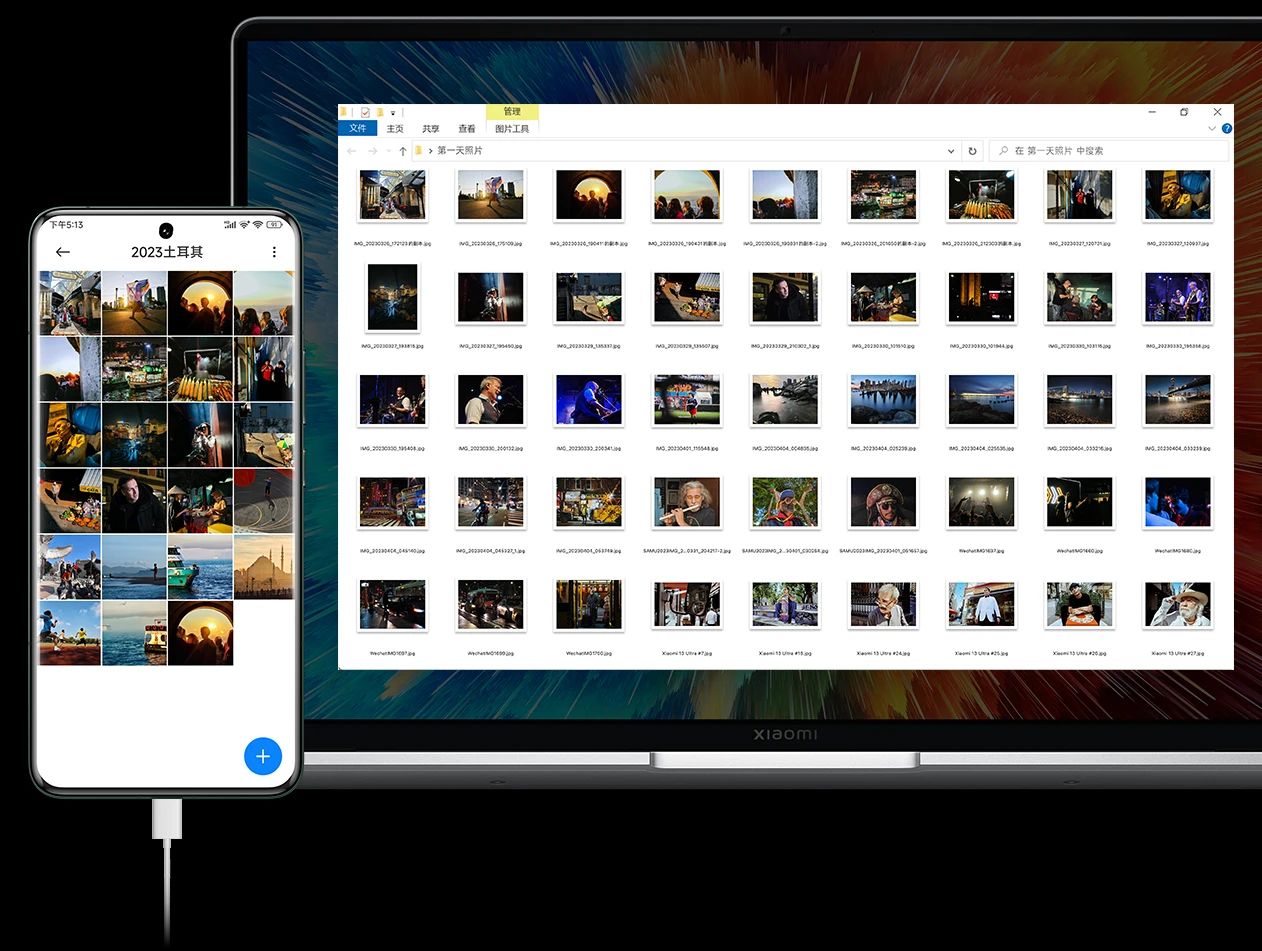
Task: Open recent locations dropdown beside forward arrow
Action: [388, 151]
